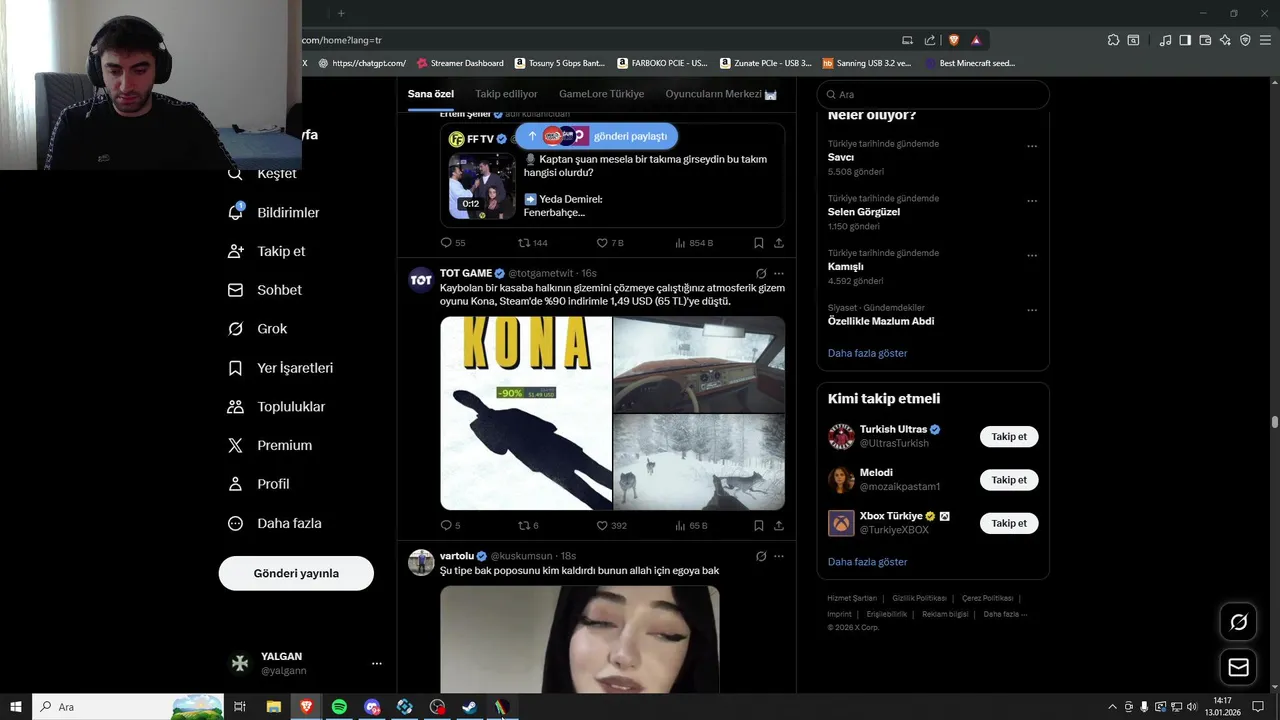
Task: Open Grok explain icon on TOT GAME post
Action: [761, 273]
